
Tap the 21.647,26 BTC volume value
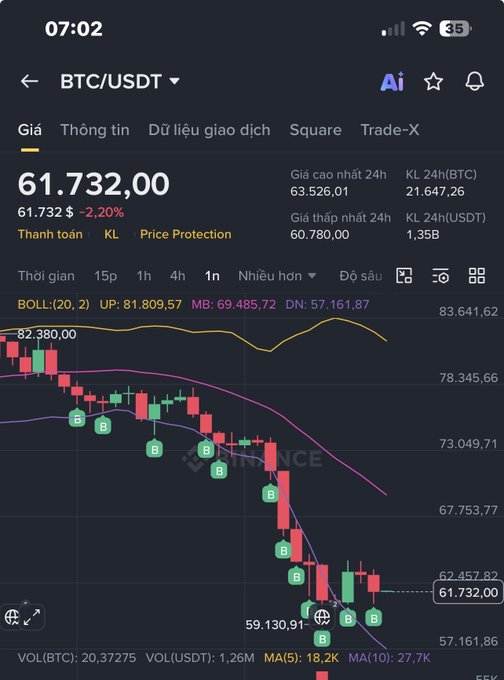point(435,191)
